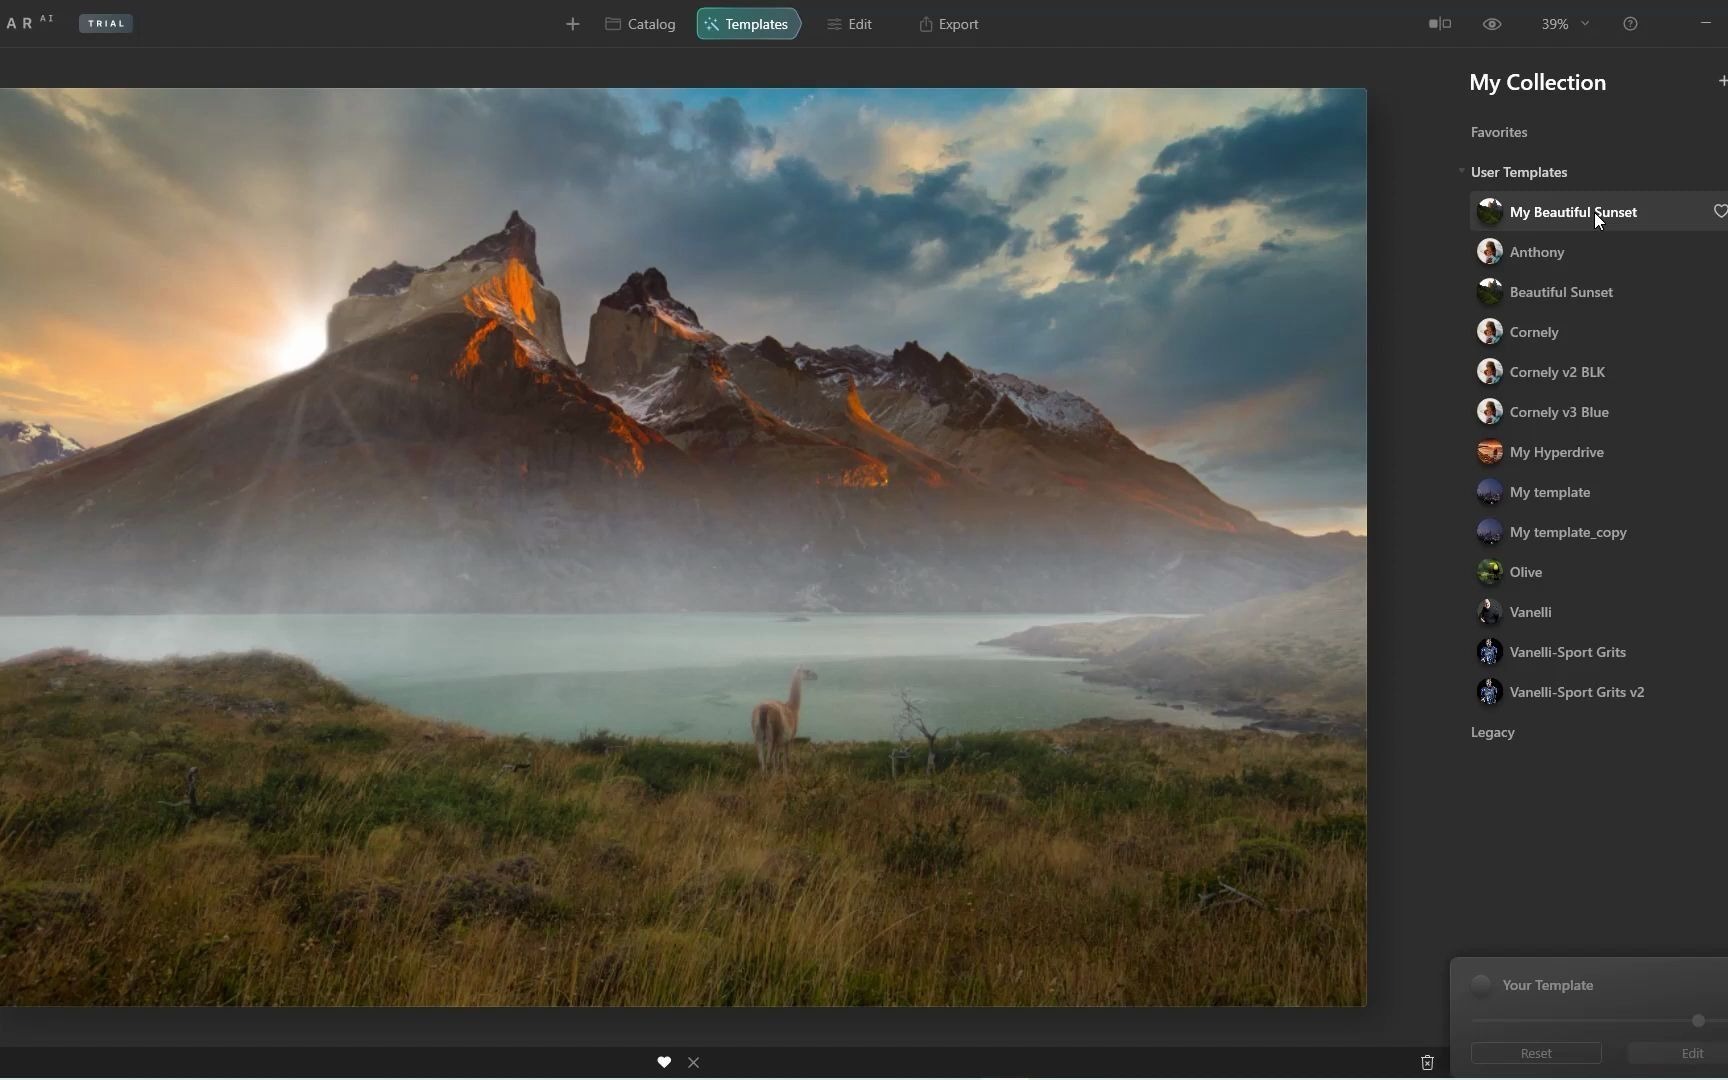Click the Anthony template thumbnail icon
The width and height of the screenshot is (1728, 1080).
[1490, 251]
